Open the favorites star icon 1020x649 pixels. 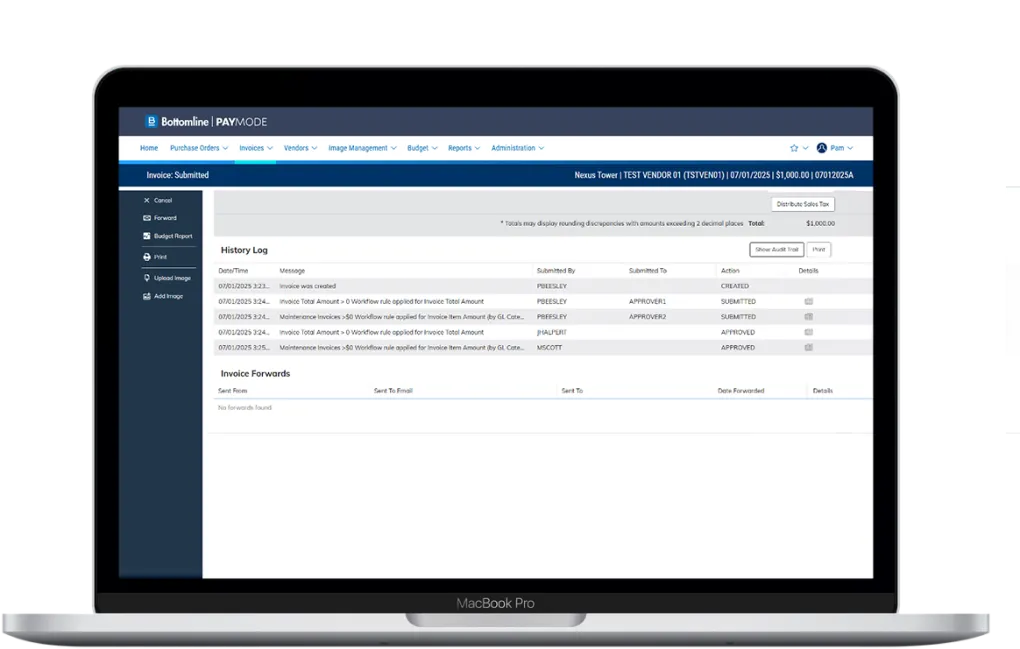tap(794, 148)
